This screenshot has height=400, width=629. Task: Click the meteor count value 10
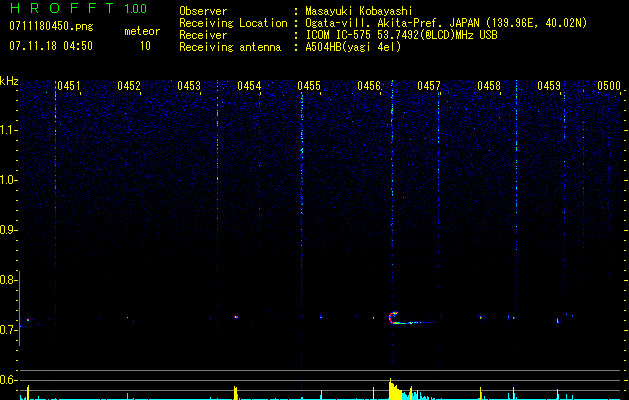click(145, 46)
